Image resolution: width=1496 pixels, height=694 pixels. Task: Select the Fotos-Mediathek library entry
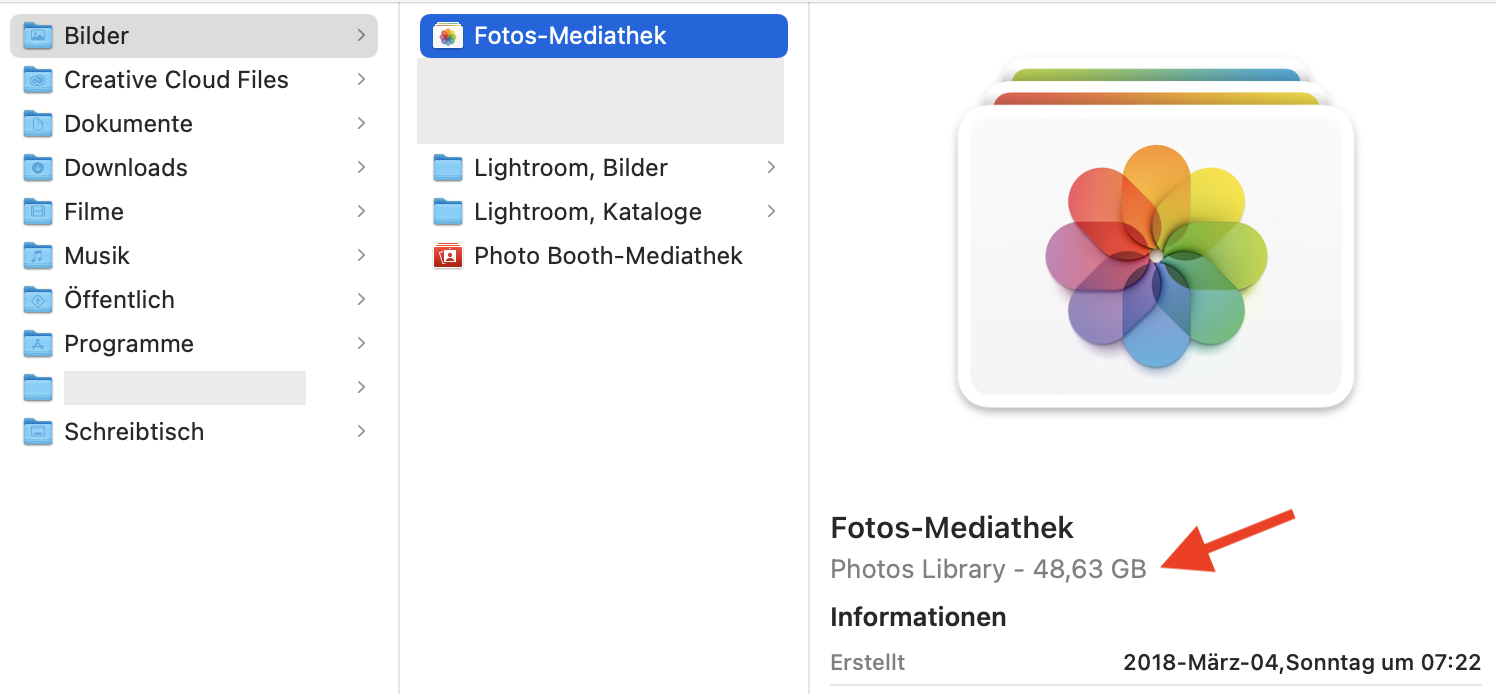pos(570,36)
